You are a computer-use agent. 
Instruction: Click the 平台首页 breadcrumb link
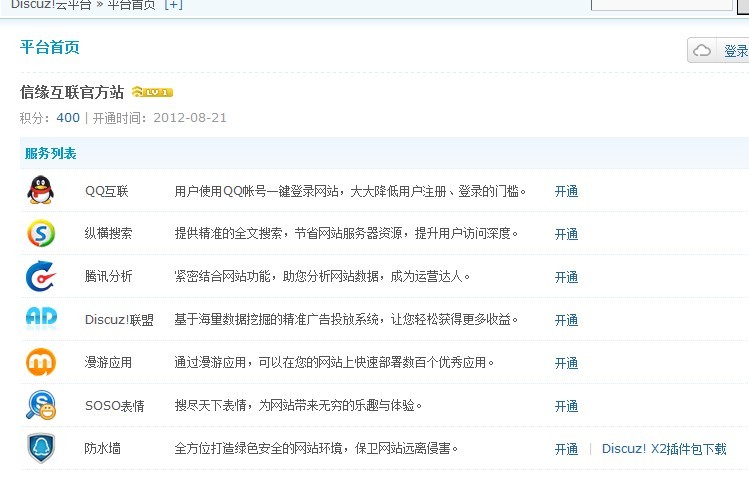point(131,5)
